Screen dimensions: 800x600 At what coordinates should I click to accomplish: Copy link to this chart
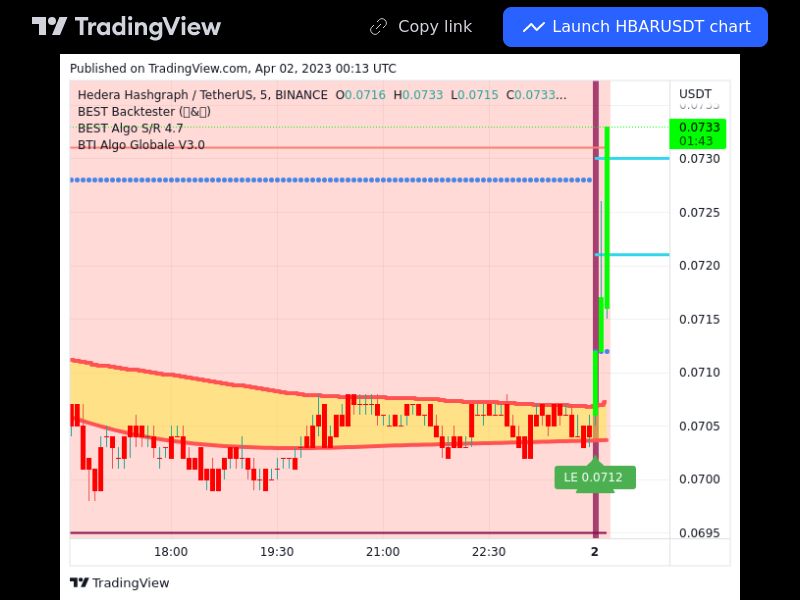point(421,27)
